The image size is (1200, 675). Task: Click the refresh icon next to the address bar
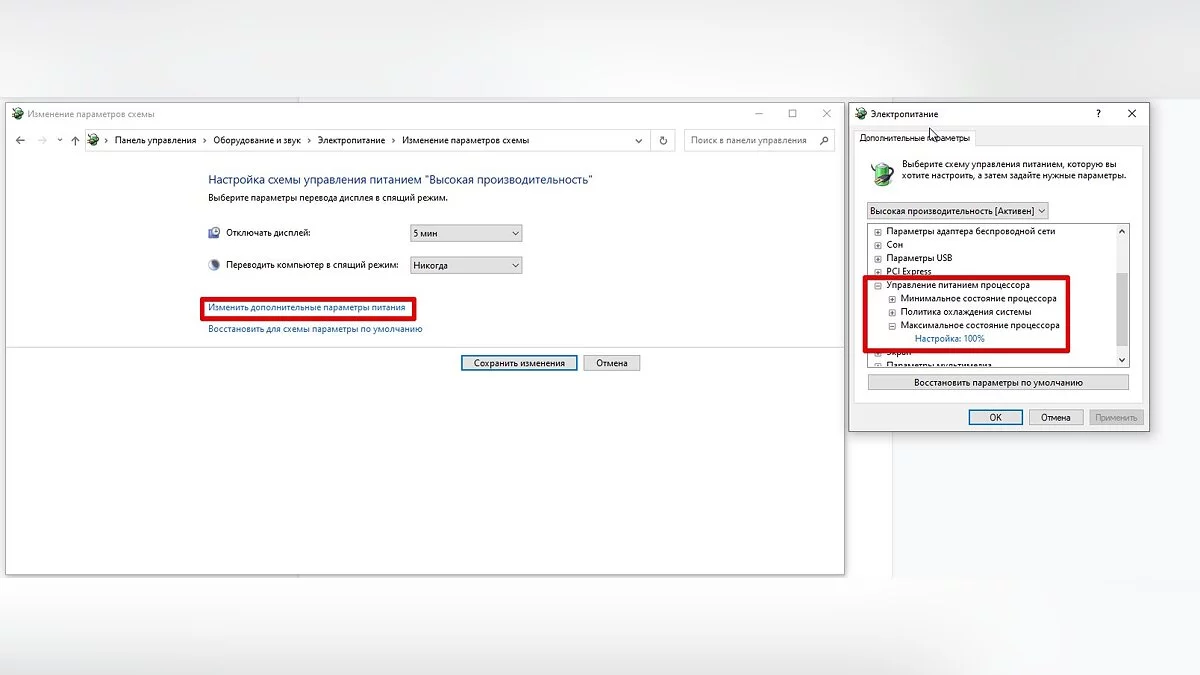point(663,141)
